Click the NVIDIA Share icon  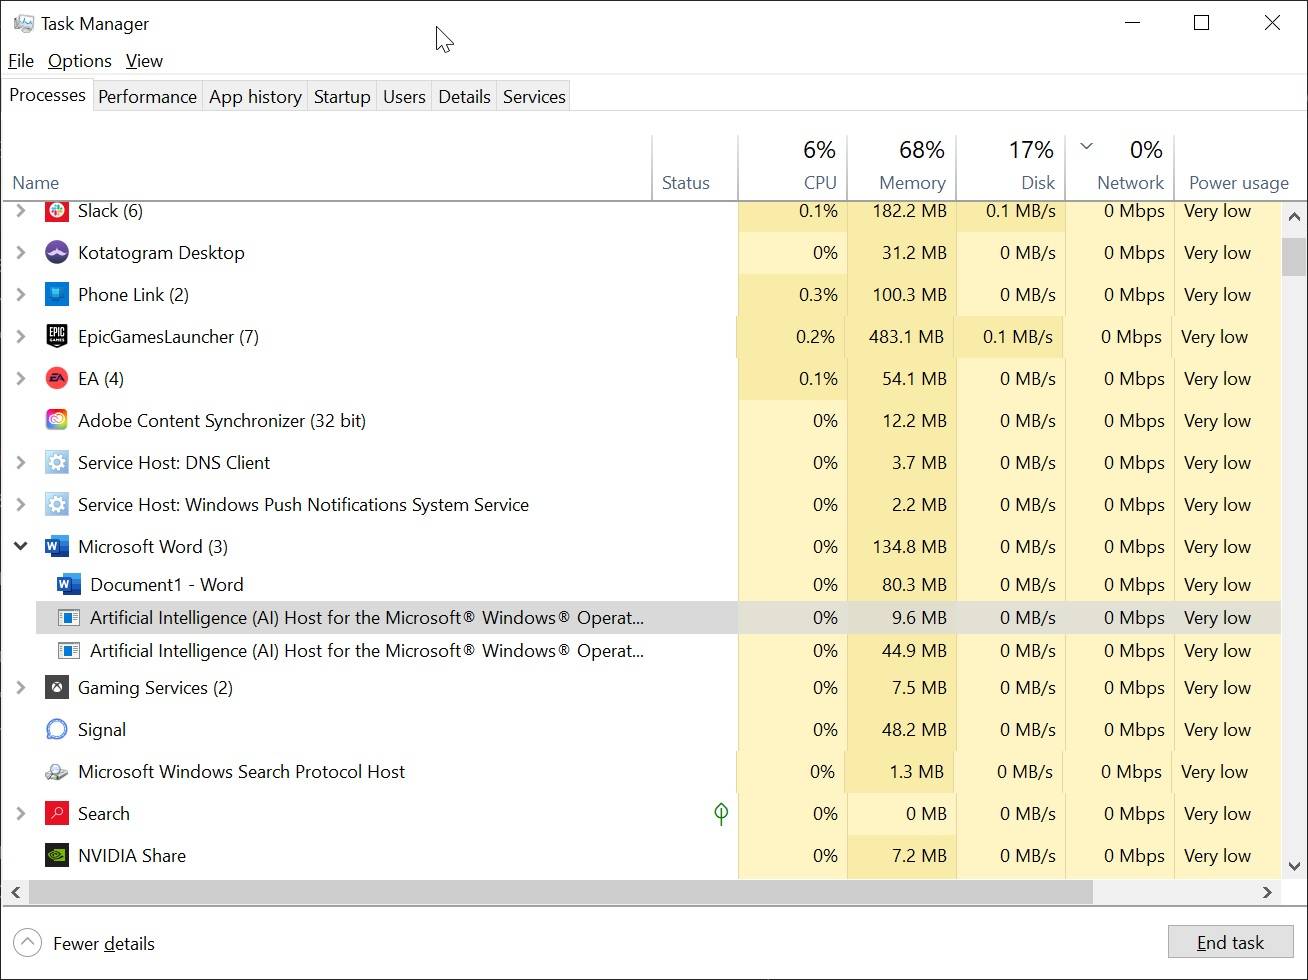pos(56,855)
